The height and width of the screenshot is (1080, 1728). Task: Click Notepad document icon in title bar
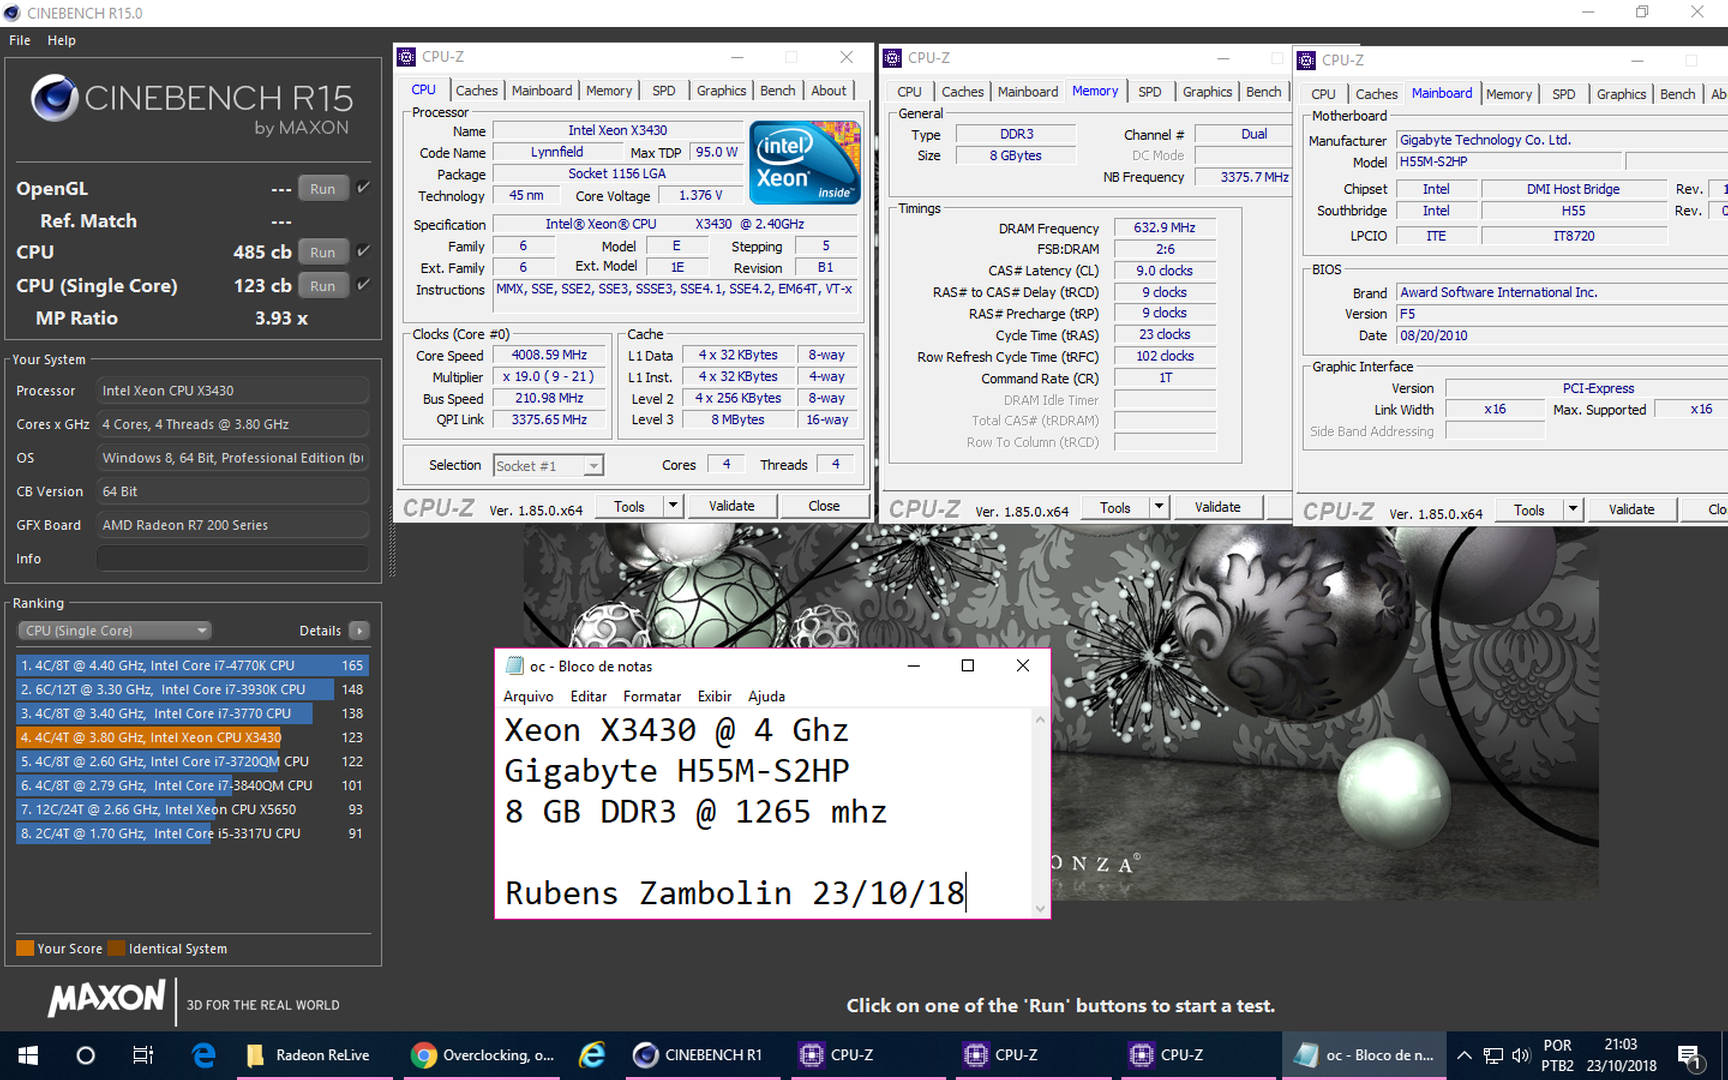click(x=515, y=666)
